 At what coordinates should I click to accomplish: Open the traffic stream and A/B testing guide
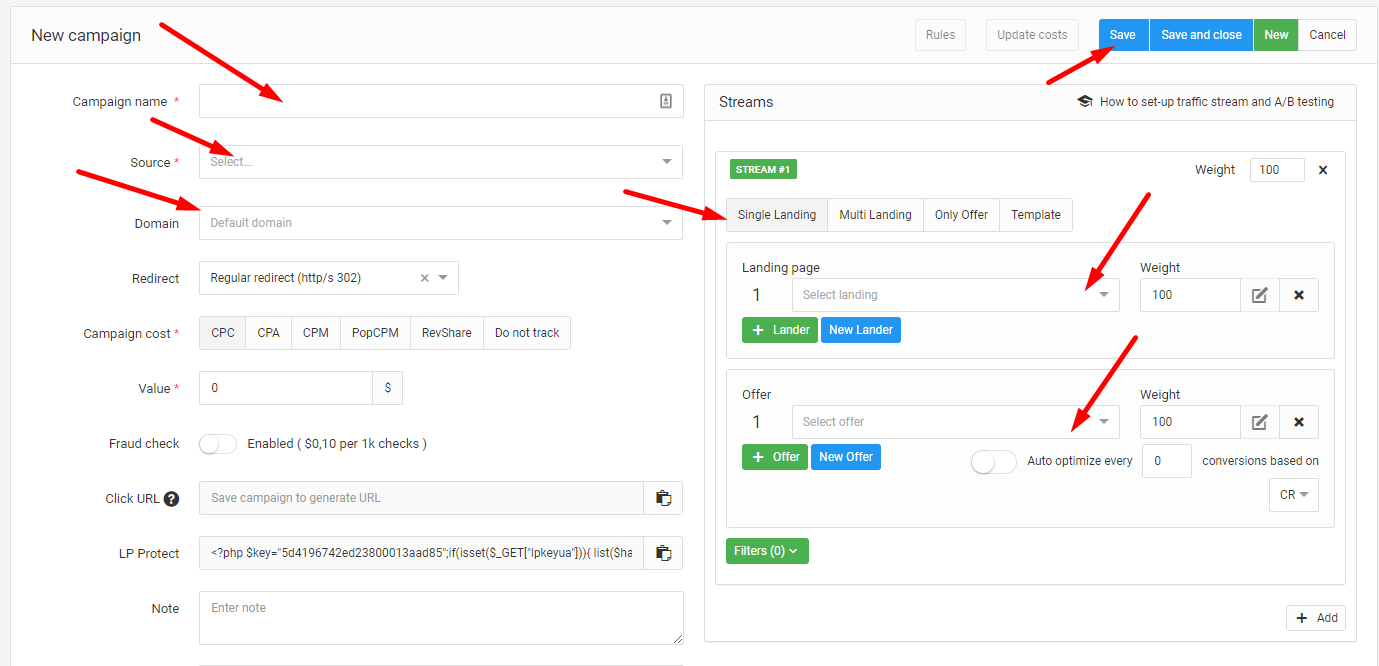[1205, 102]
